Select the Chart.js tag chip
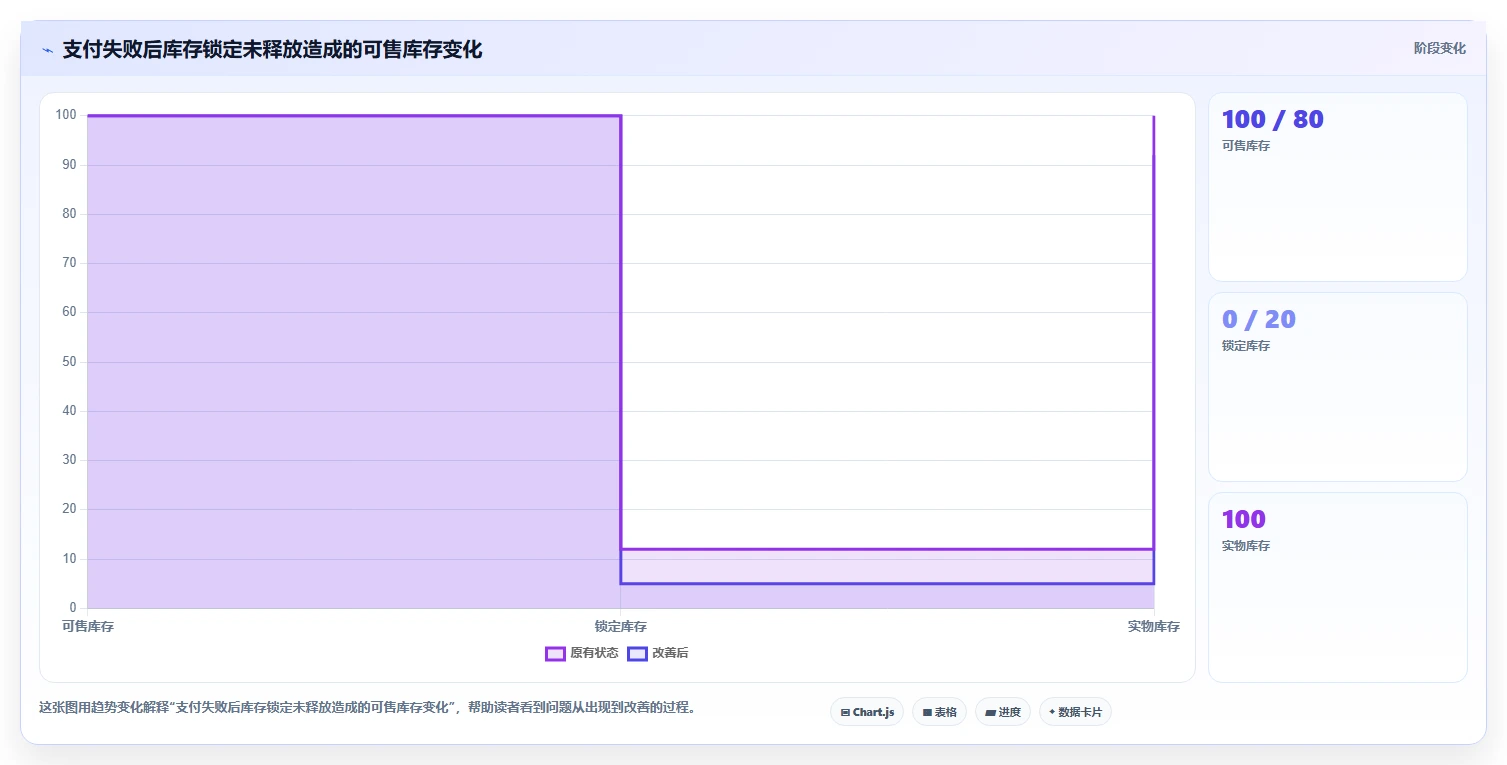The height and width of the screenshot is (765, 1507). 867,712
